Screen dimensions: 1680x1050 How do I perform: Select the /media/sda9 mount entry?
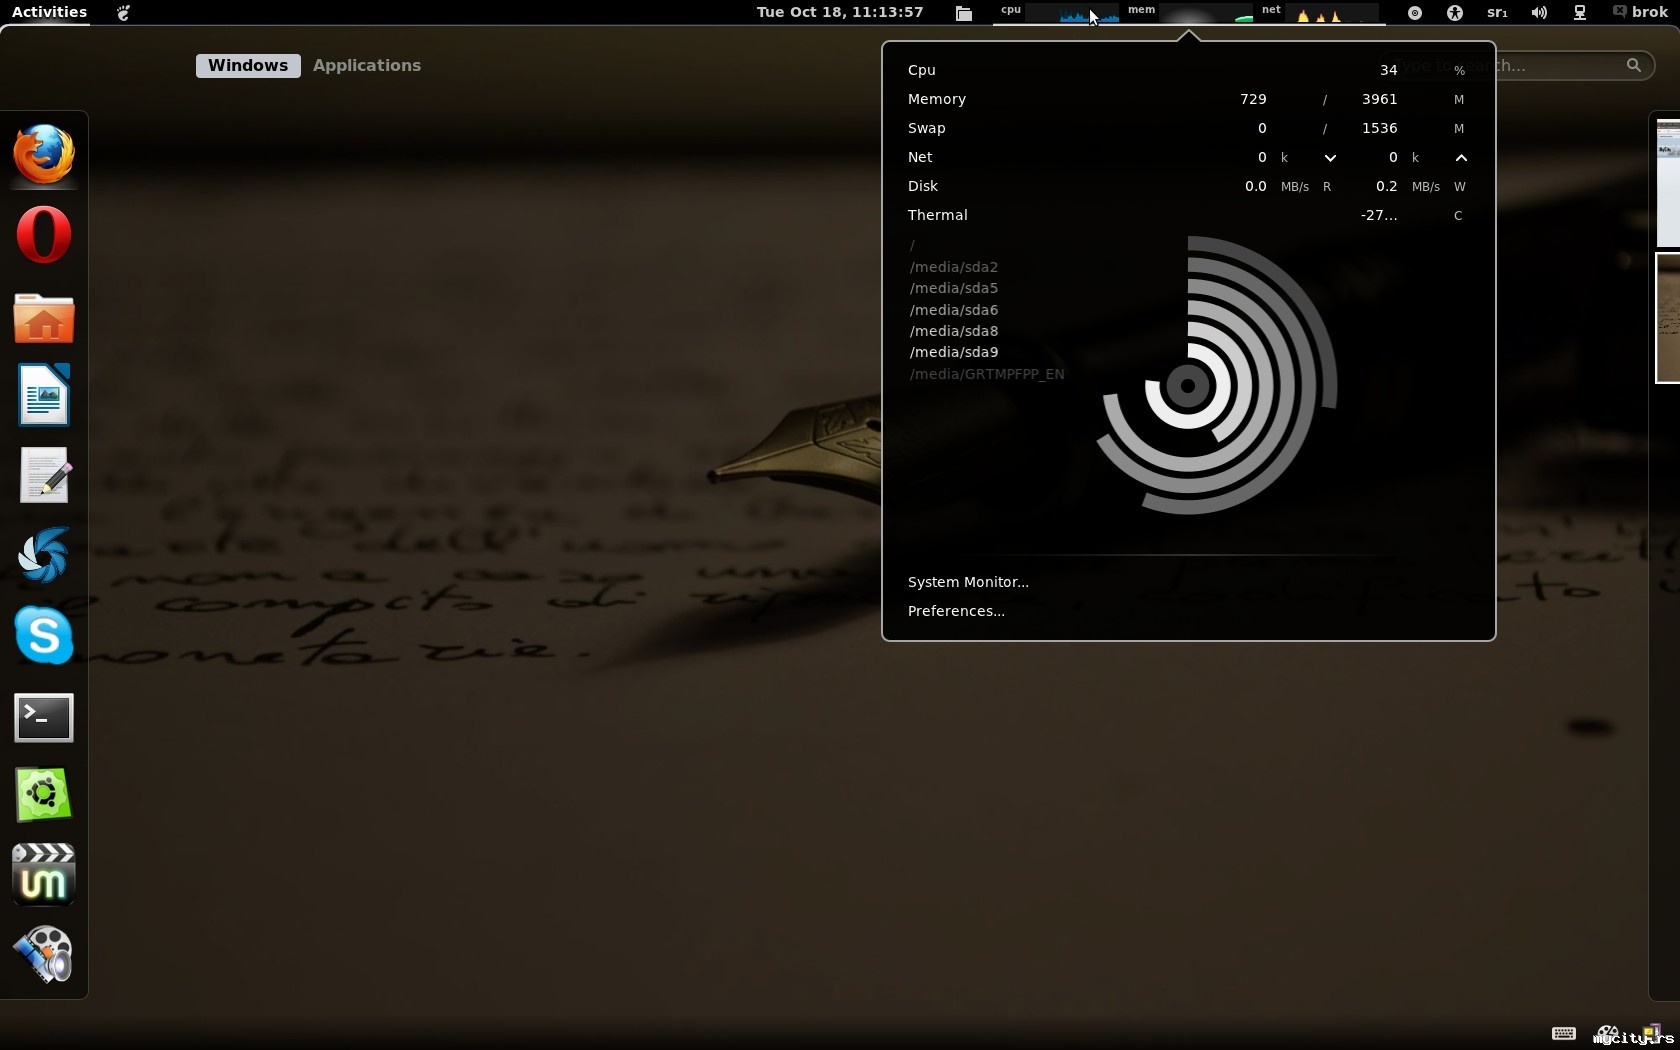click(x=954, y=352)
